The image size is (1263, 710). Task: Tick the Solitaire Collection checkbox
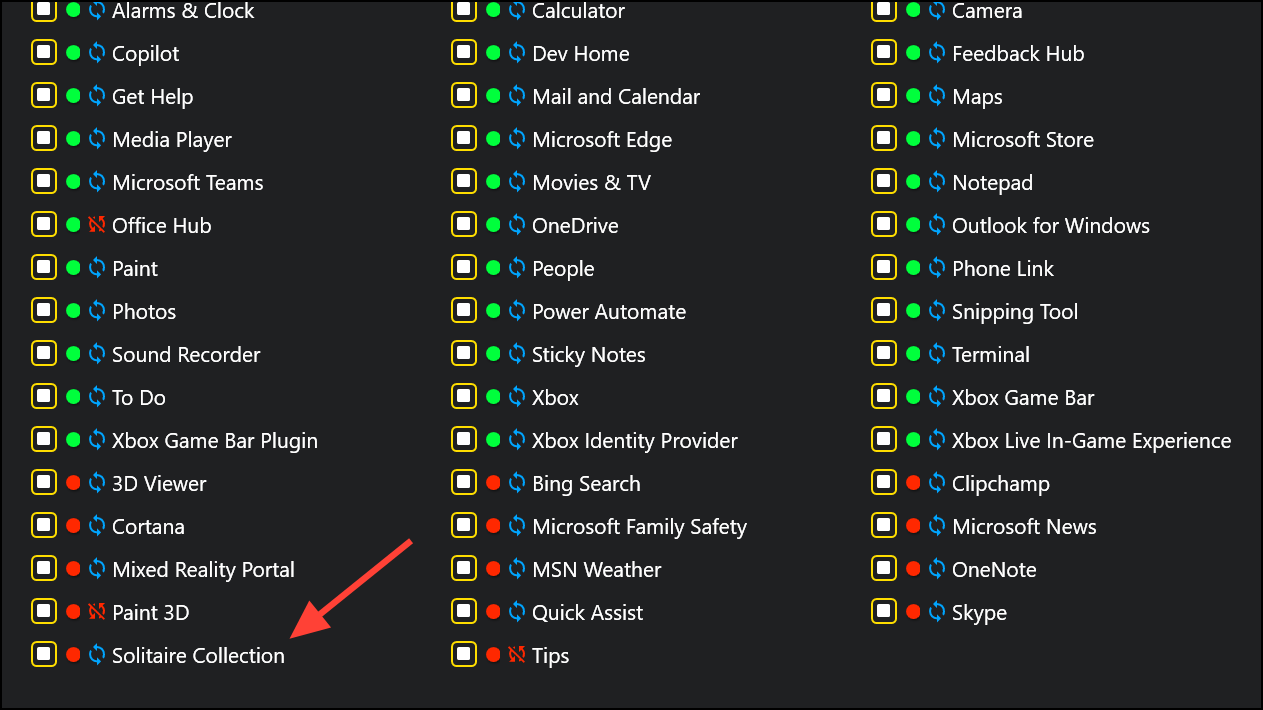[x=44, y=655]
